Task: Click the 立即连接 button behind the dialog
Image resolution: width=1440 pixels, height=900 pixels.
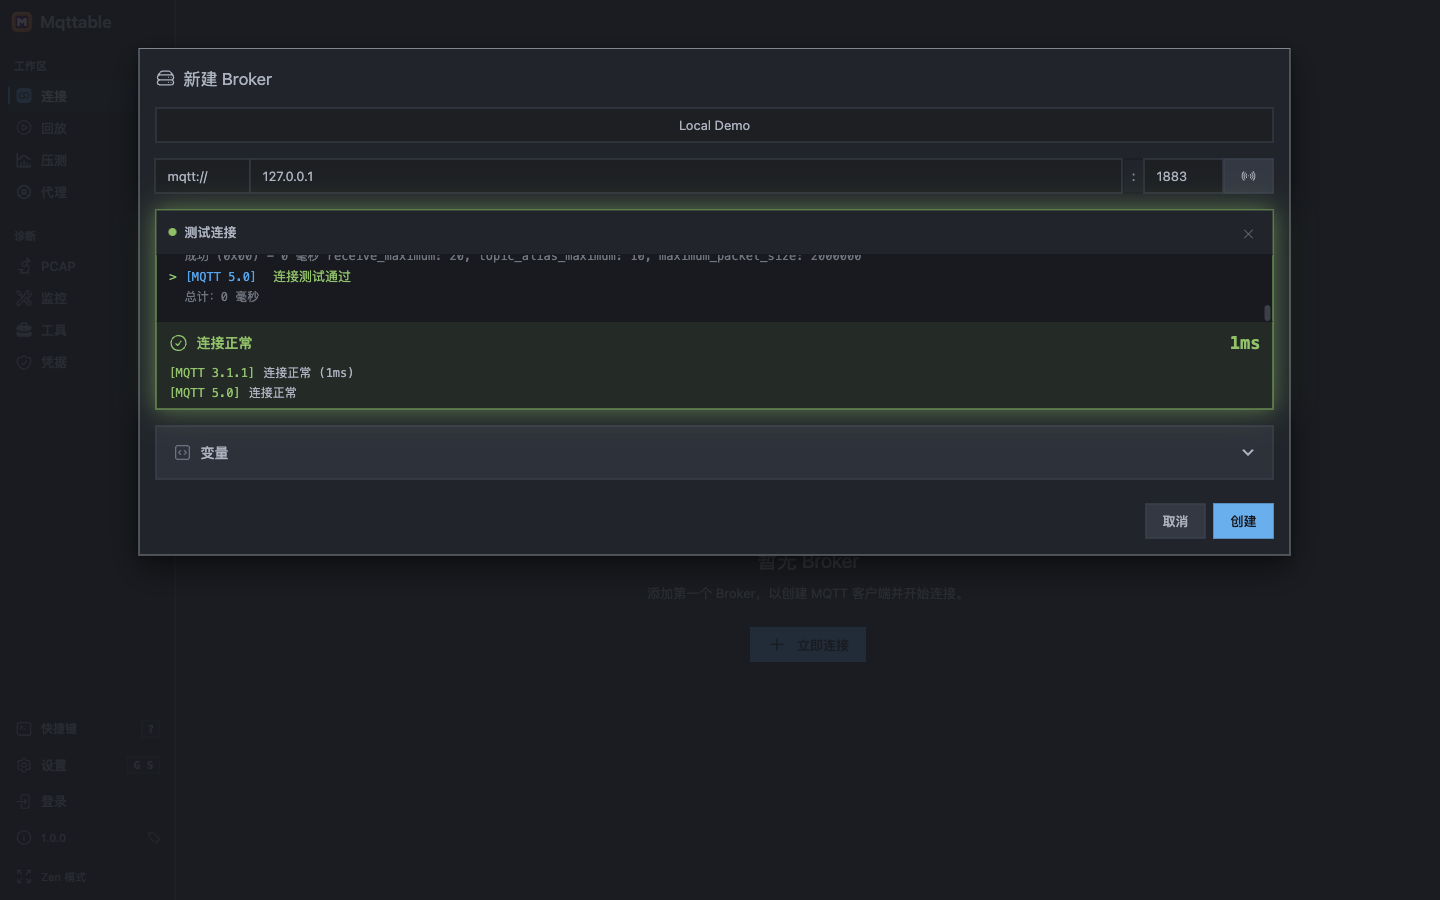Action: point(808,645)
